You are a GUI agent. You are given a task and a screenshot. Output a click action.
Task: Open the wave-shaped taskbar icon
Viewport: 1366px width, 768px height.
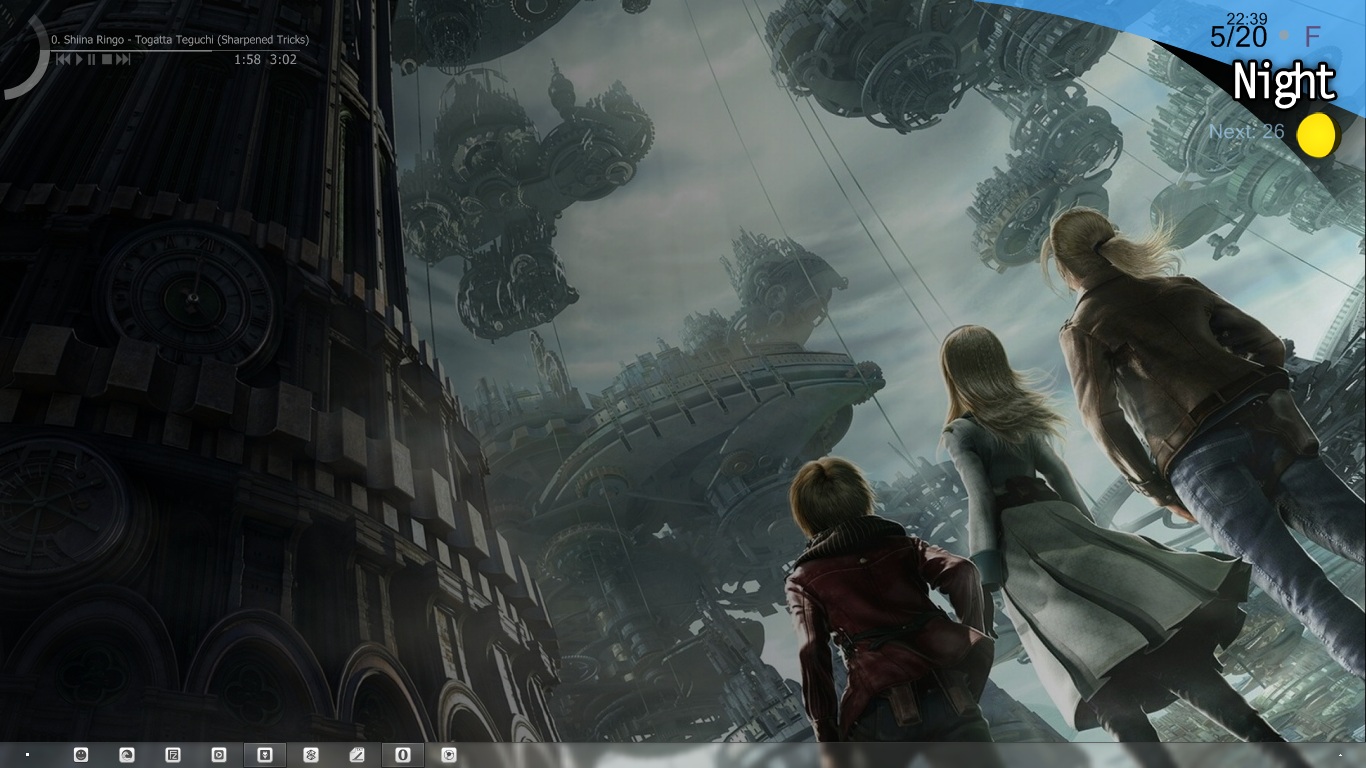[x=126, y=755]
